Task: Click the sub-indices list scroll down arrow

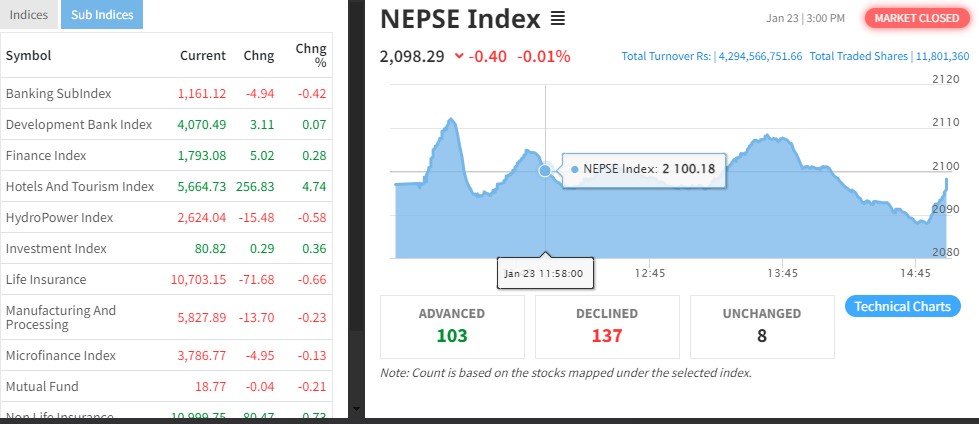Action: coord(358,408)
